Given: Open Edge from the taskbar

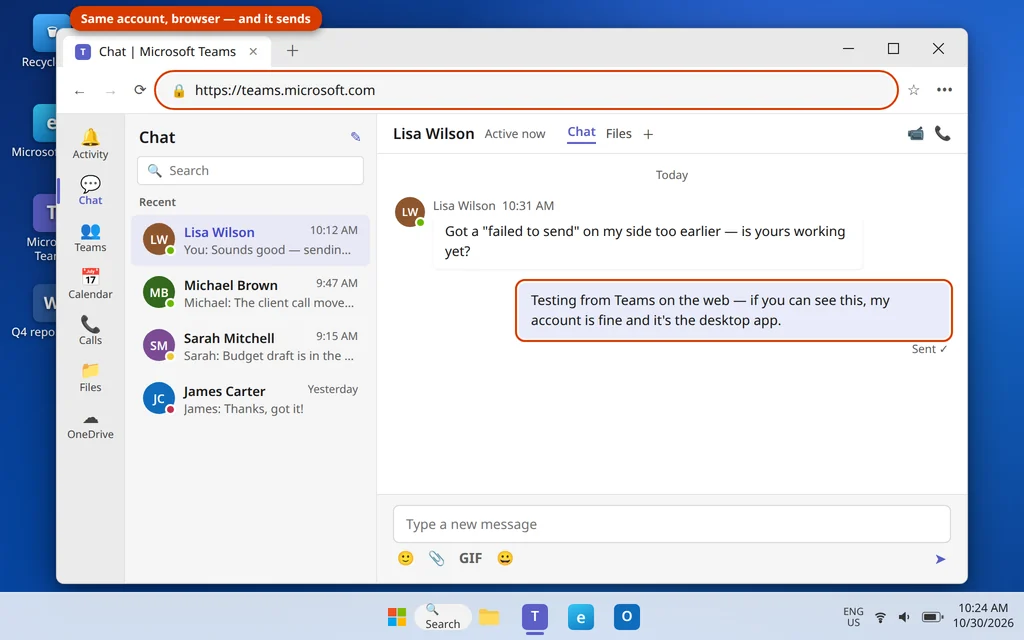Looking at the screenshot, I should [581, 616].
